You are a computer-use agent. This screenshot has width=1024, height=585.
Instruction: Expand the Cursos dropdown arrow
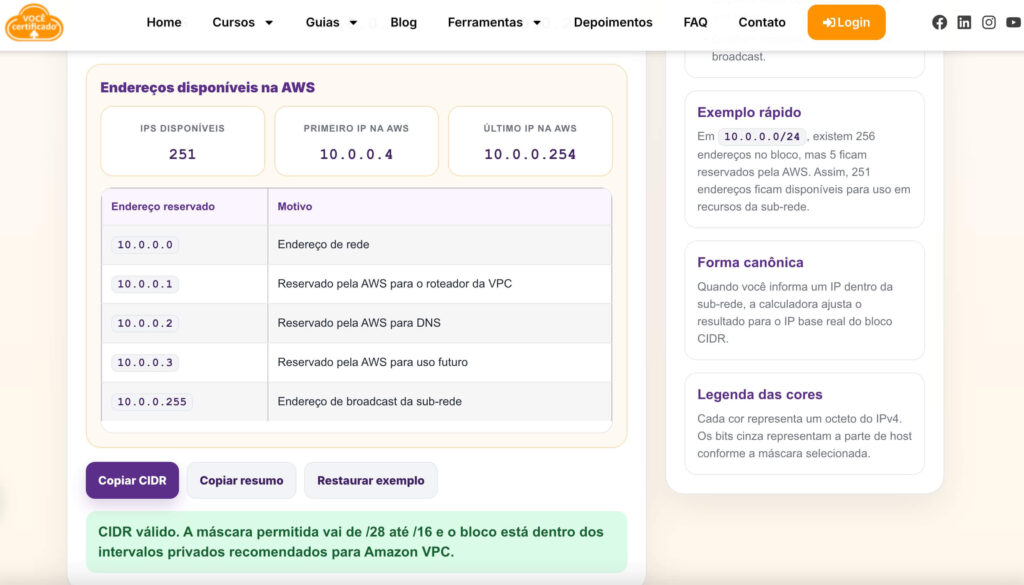[268, 23]
